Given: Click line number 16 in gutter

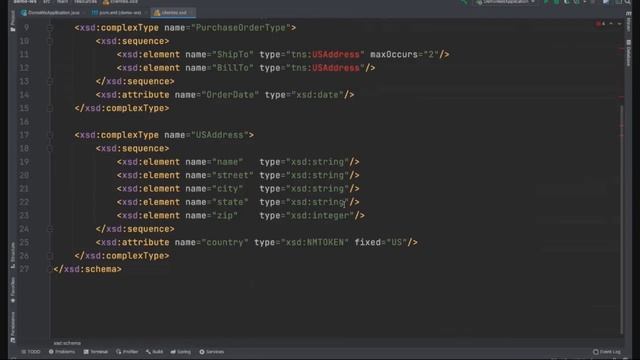Looking at the screenshot, I should coord(24,122).
